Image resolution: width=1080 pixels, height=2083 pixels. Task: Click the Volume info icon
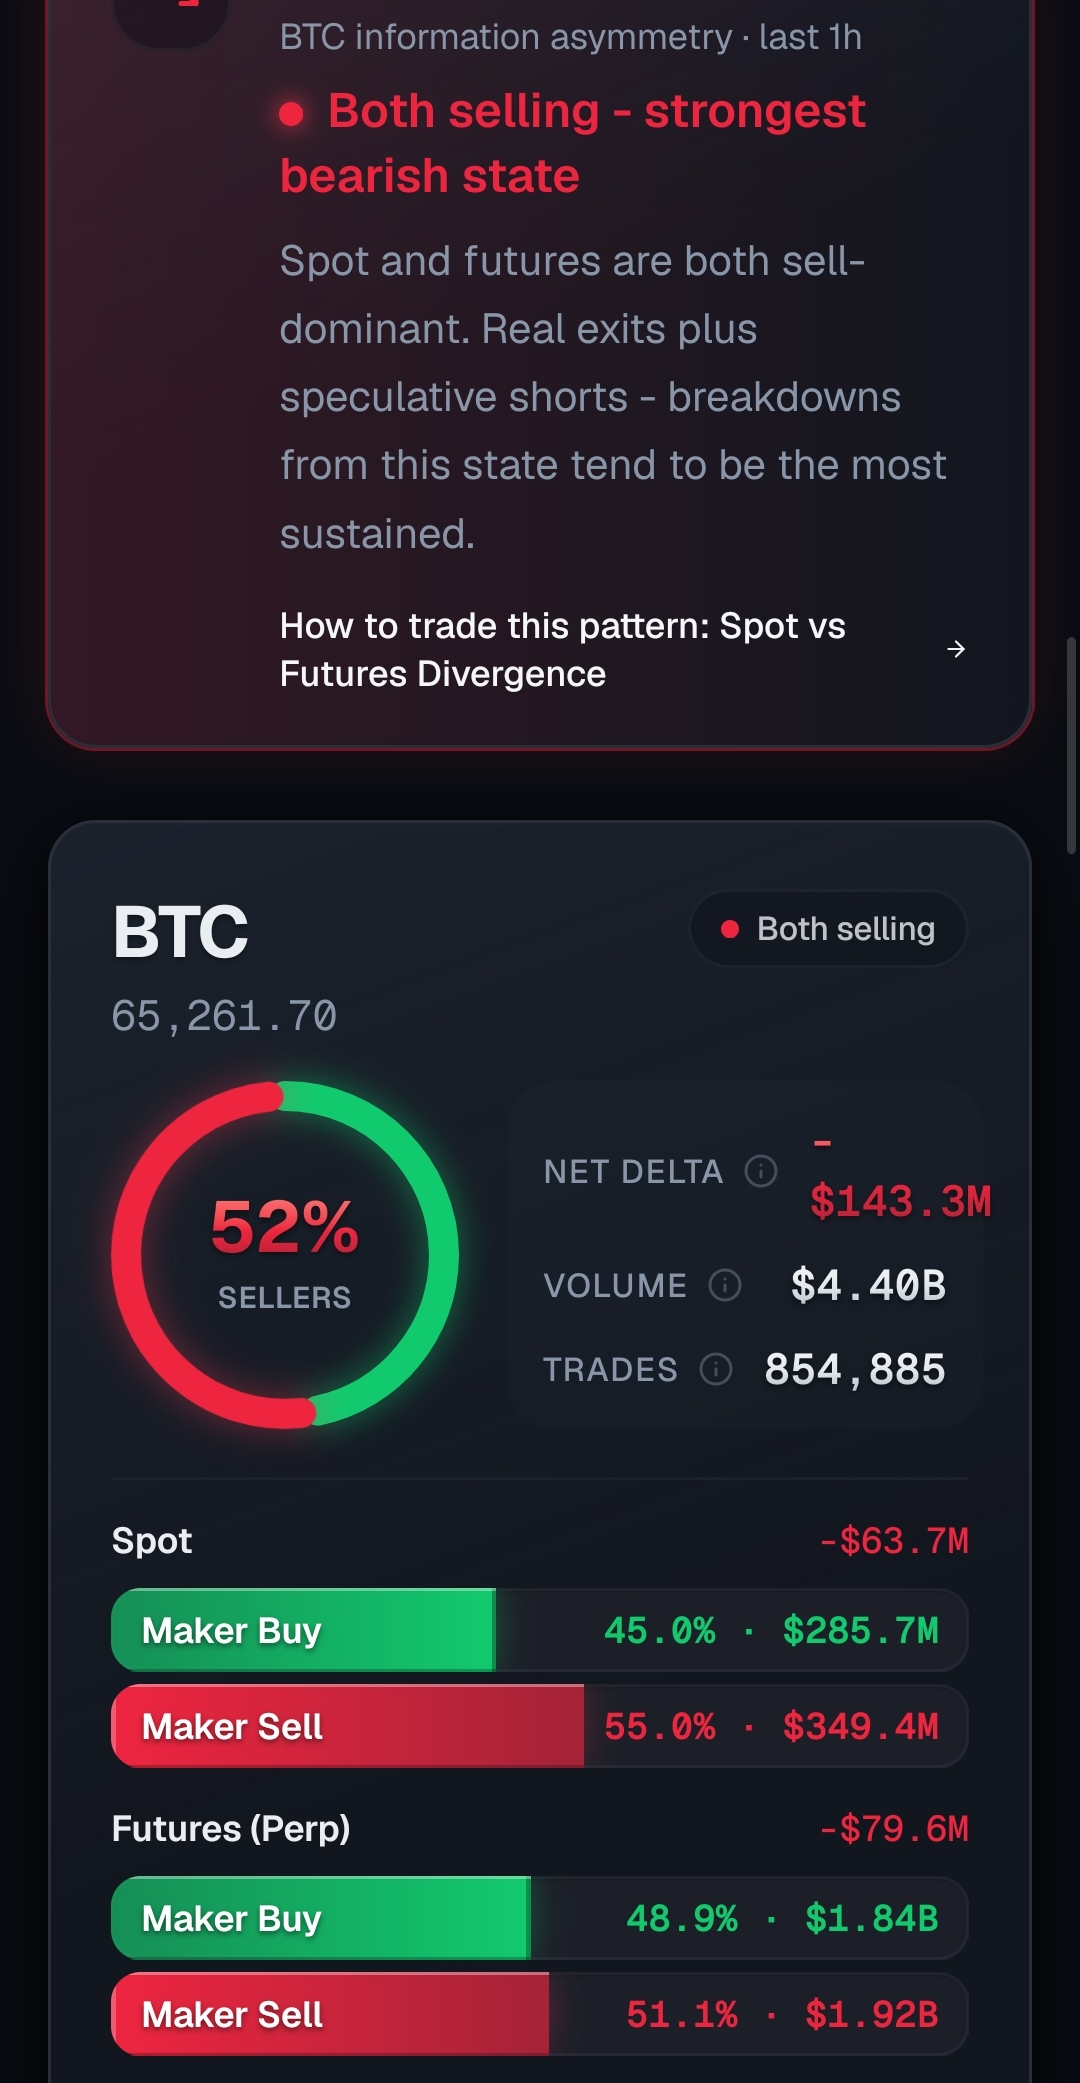pyautogui.click(x=725, y=1285)
